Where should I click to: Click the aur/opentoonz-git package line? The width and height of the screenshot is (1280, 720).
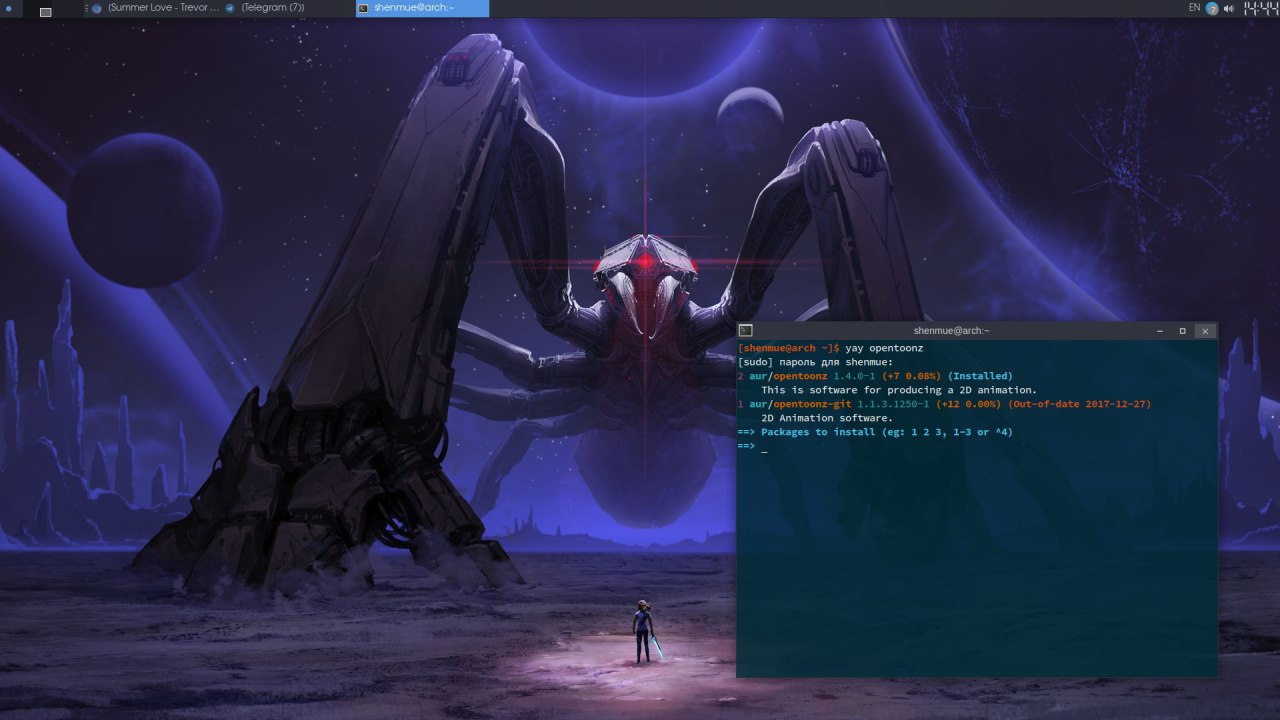pos(944,404)
